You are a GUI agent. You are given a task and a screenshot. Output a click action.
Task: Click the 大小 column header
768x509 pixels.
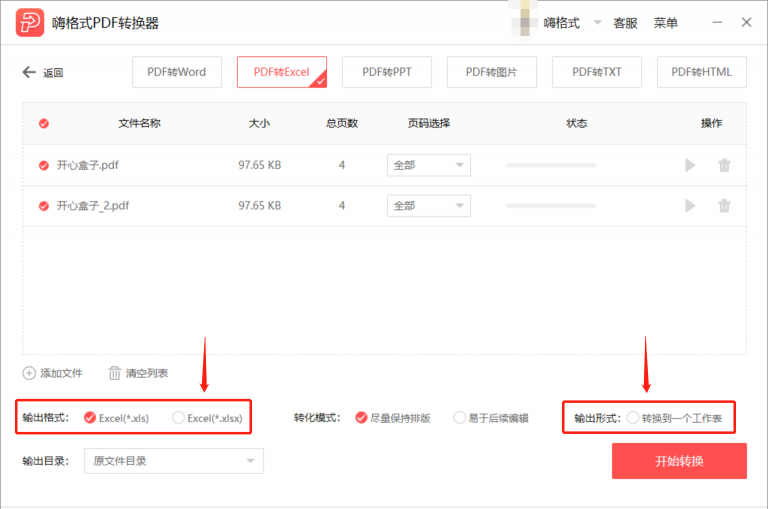(x=259, y=123)
